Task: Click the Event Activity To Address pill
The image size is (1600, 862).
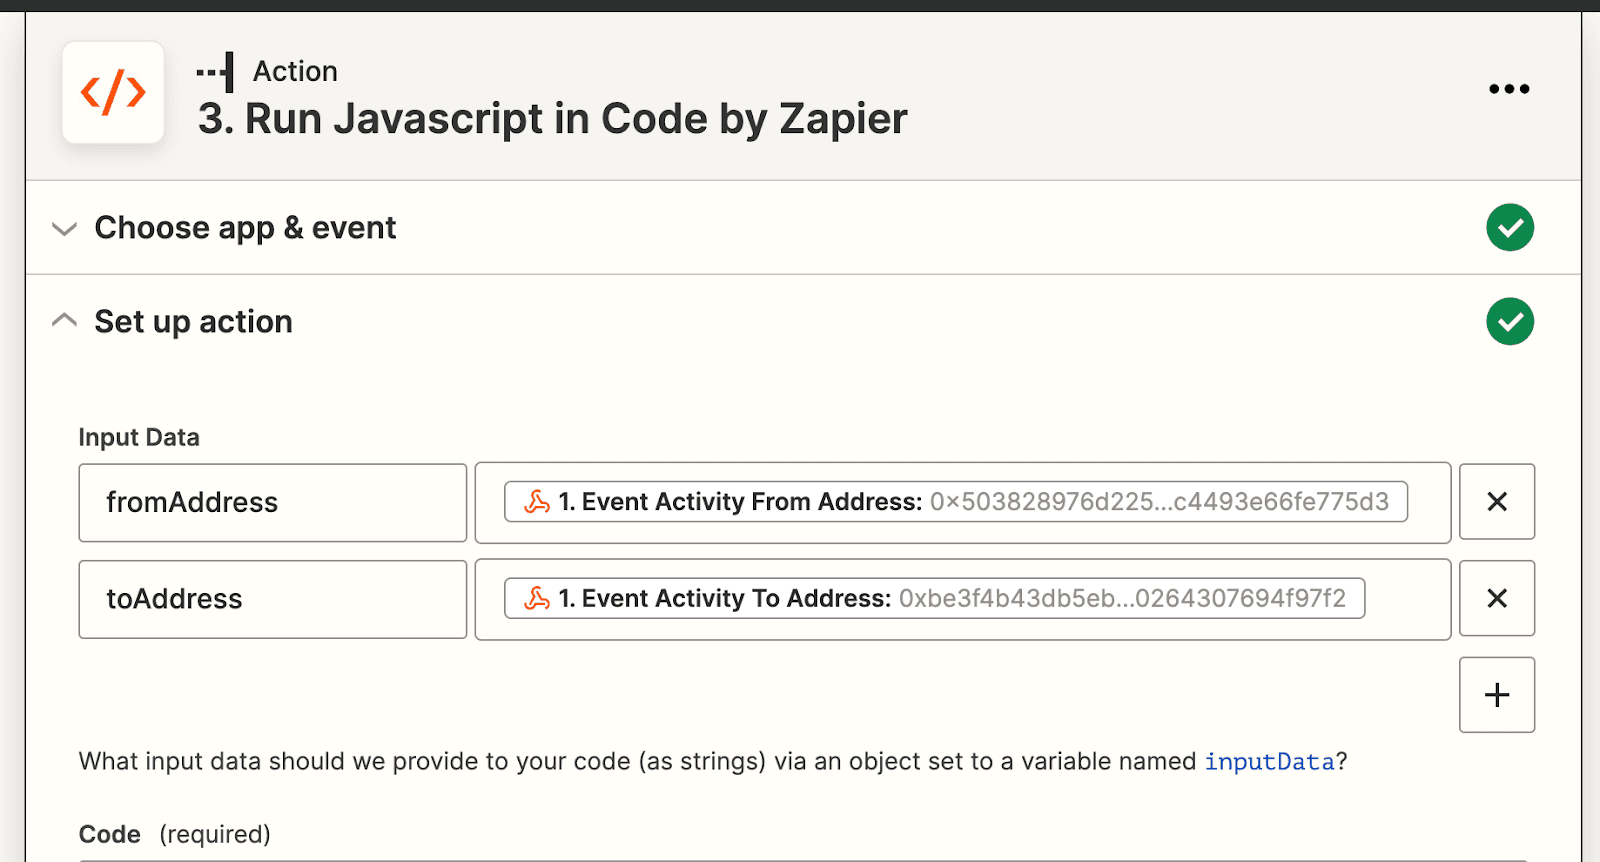Action: point(930,598)
